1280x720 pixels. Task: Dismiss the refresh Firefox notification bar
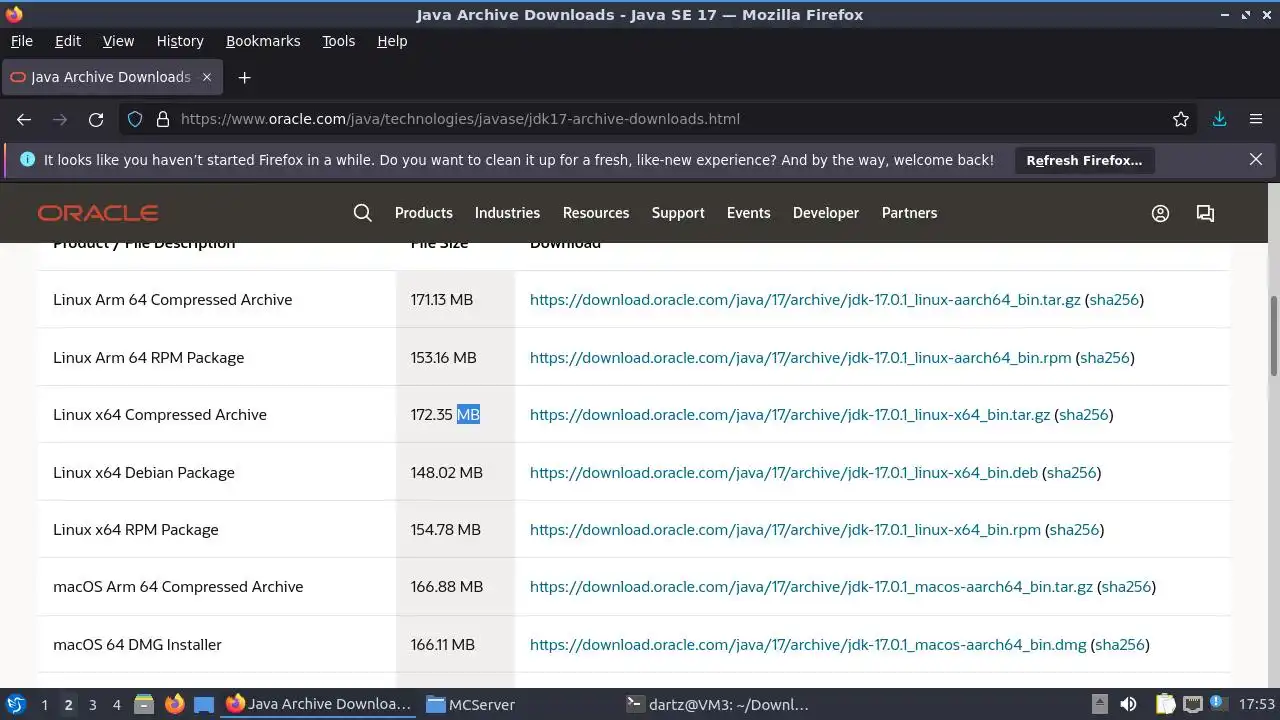coord(1256,159)
